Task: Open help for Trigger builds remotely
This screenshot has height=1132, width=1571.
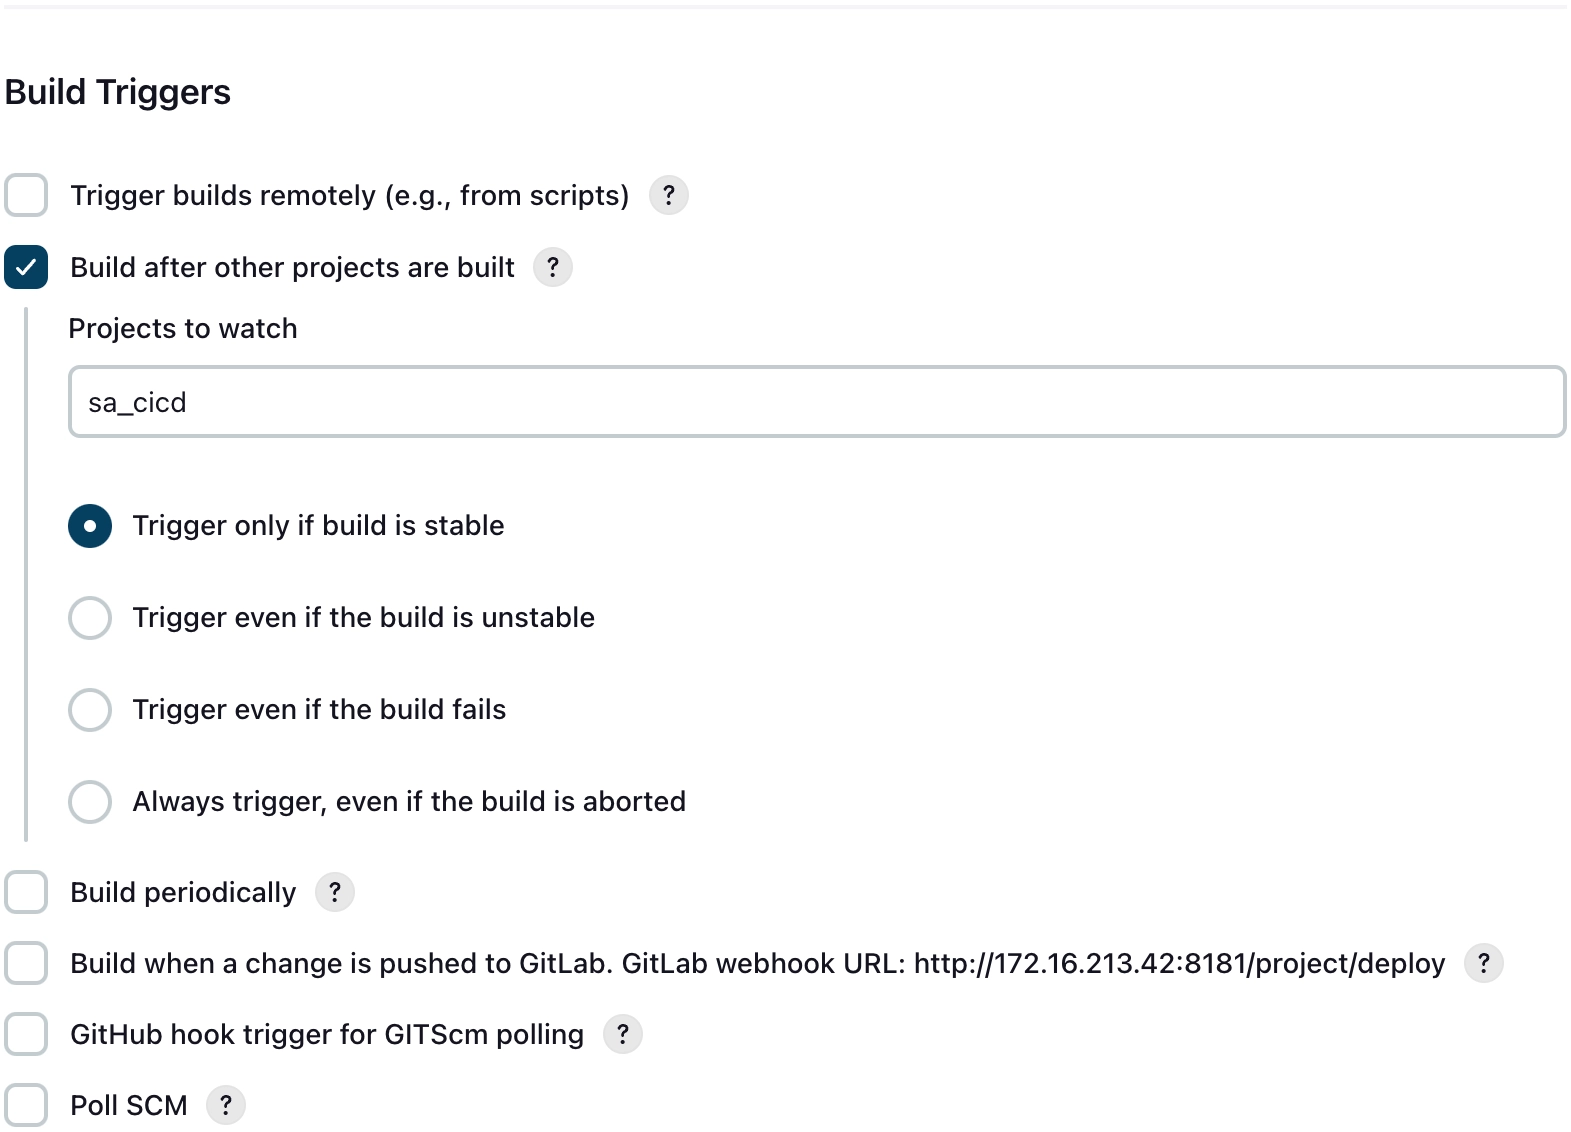Action: [668, 195]
